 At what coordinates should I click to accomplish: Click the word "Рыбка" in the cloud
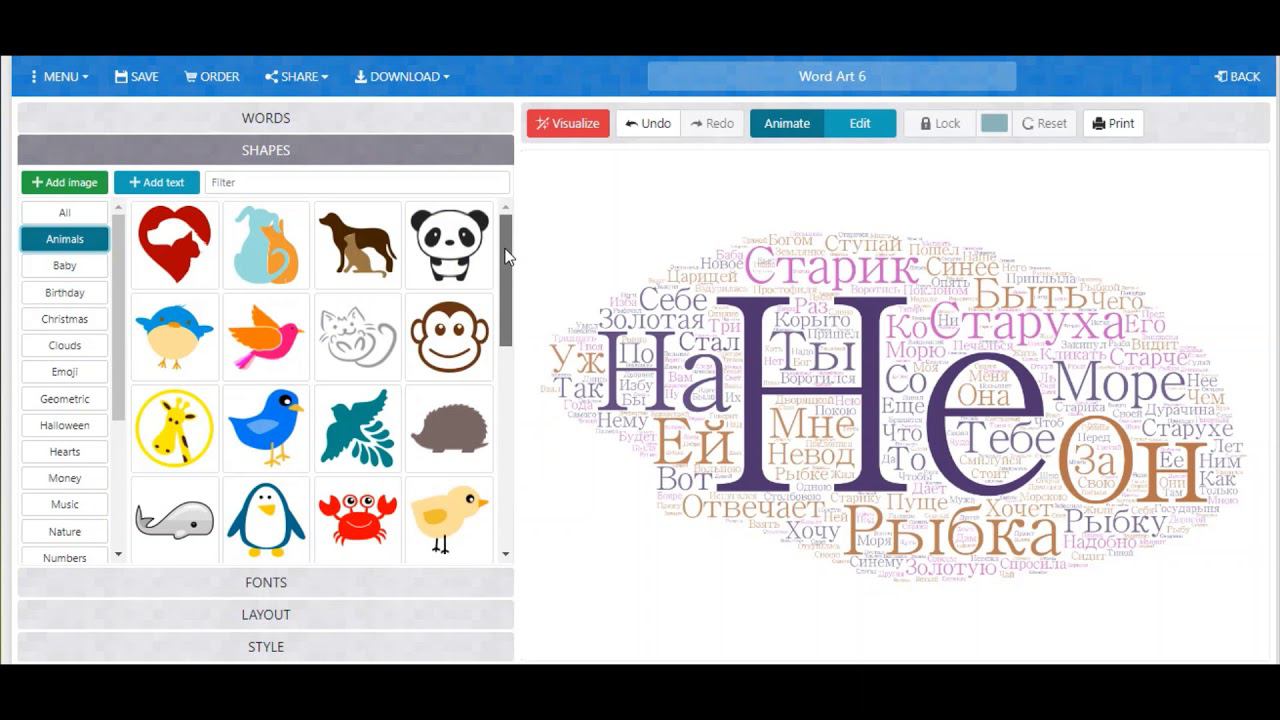pyautogui.click(x=952, y=531)
